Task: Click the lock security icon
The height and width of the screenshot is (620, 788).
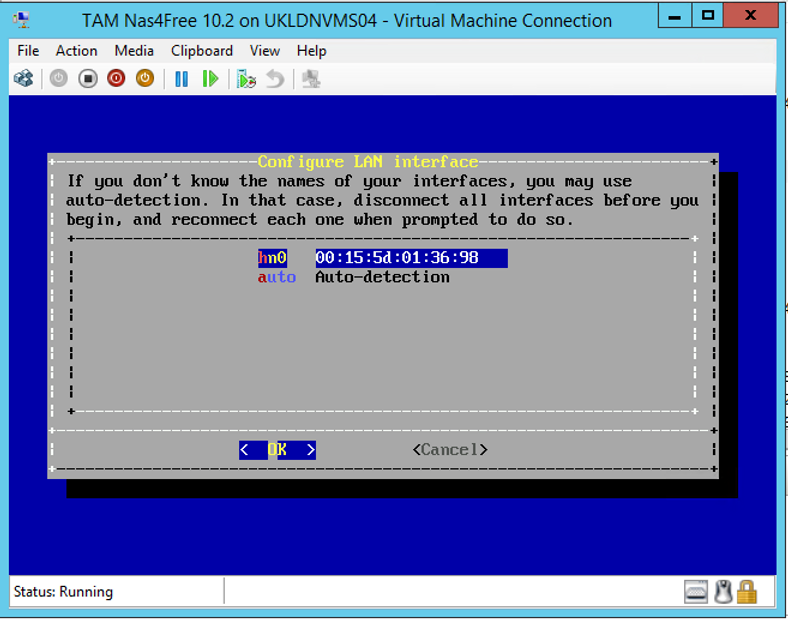Action: [x=747, y=592]
